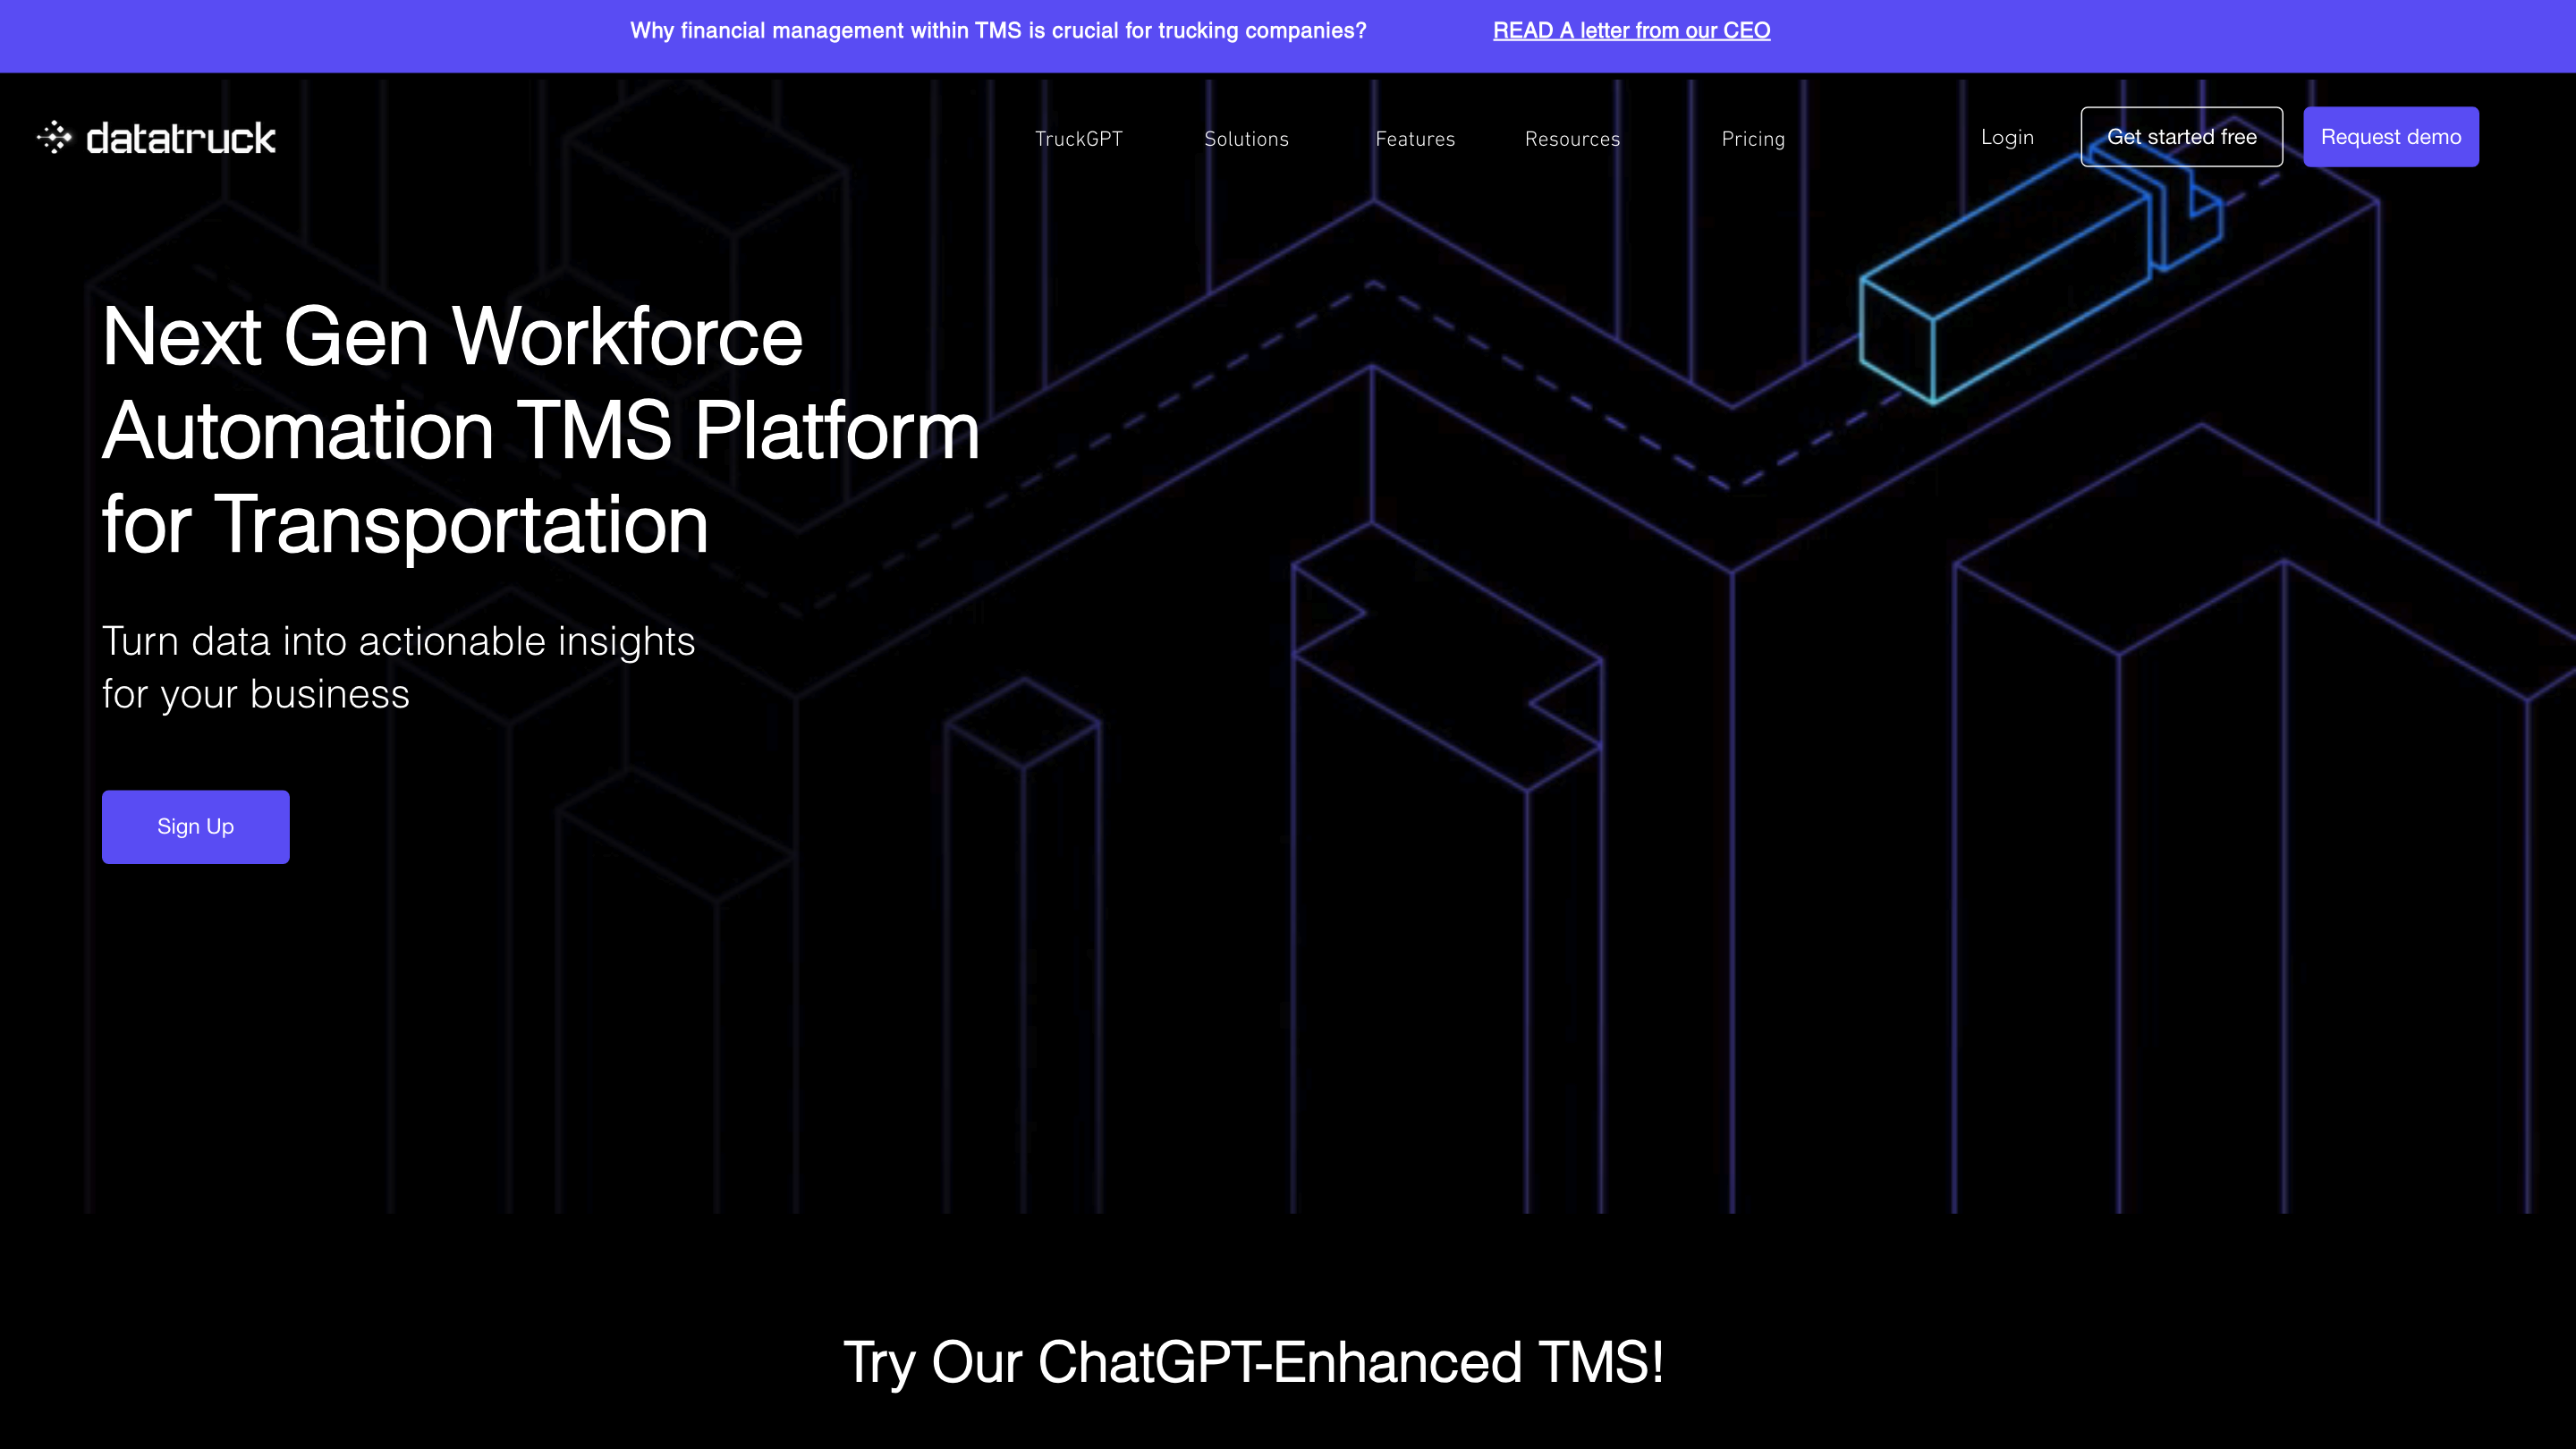Click Try Our ChatGPT-Enhanced TMS heading
The image size is (2576, 1449).
click(1253, 1362)
